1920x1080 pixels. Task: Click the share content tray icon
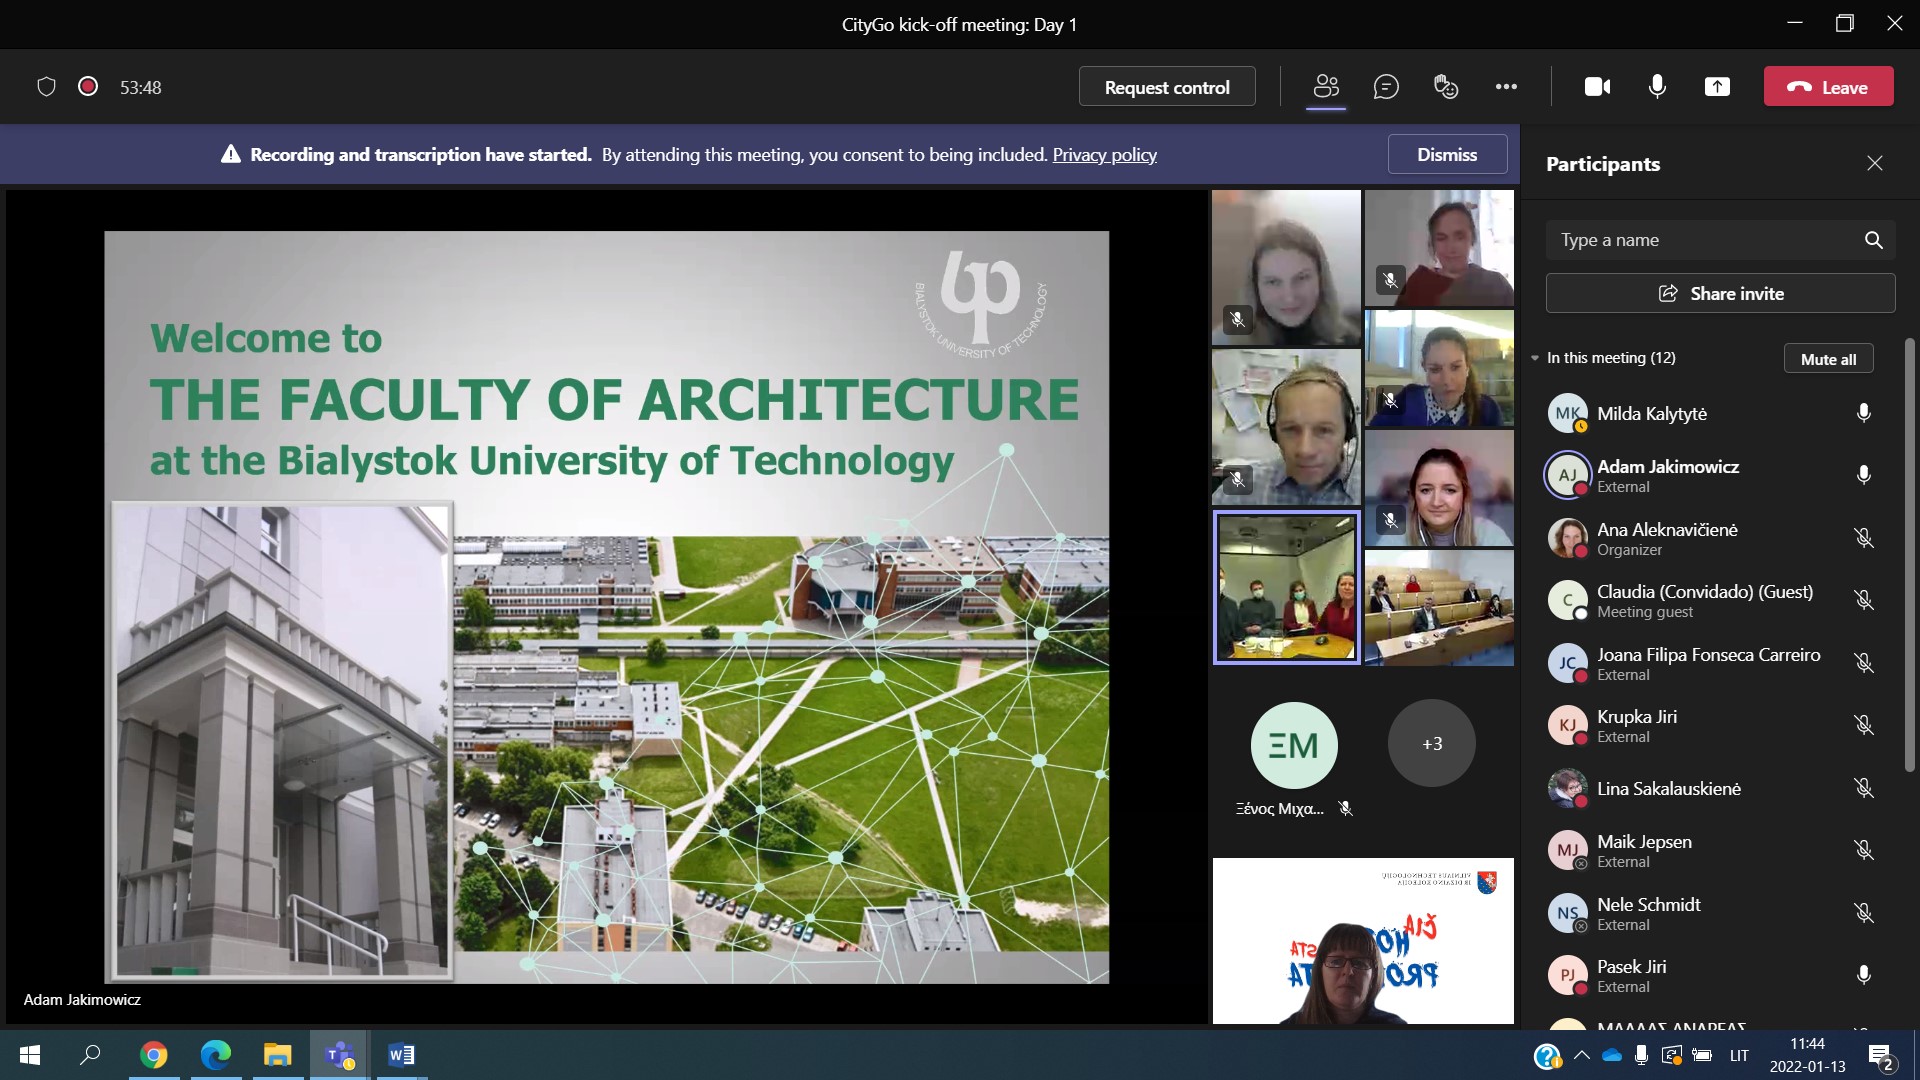coord(1717,87)
